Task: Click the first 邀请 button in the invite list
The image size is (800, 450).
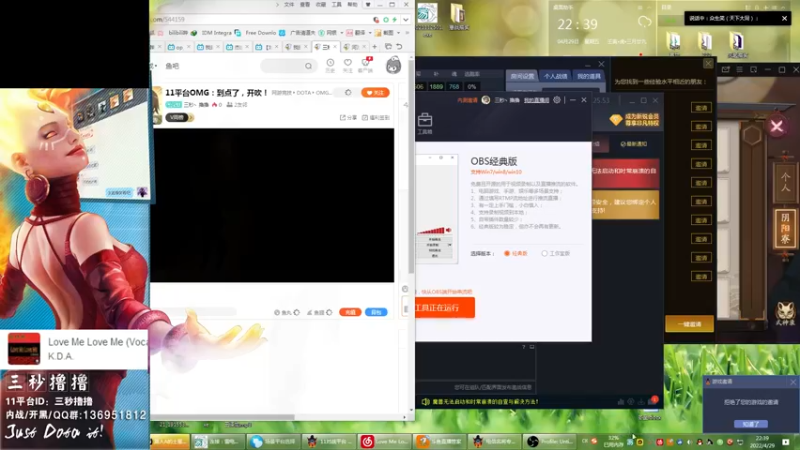Action: tap(701, 108)
